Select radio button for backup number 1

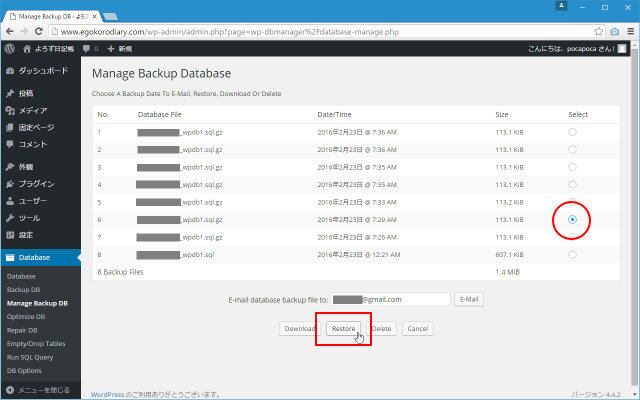coord(572,132)
